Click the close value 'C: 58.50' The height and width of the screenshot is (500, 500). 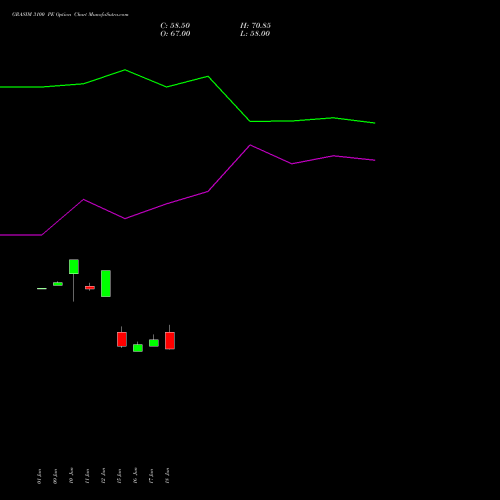175,26
